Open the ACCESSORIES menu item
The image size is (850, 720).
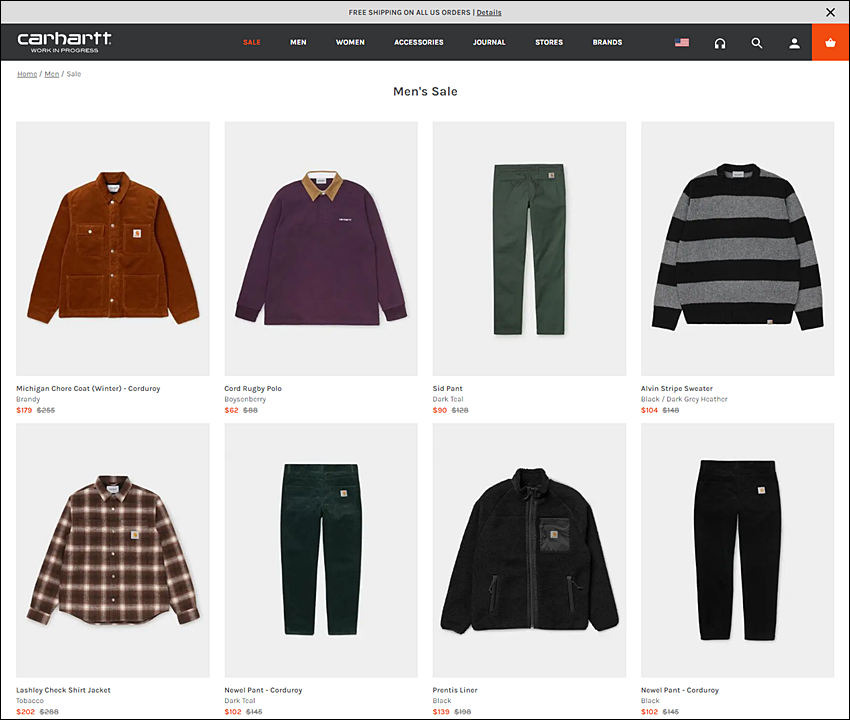coord(418,42)
